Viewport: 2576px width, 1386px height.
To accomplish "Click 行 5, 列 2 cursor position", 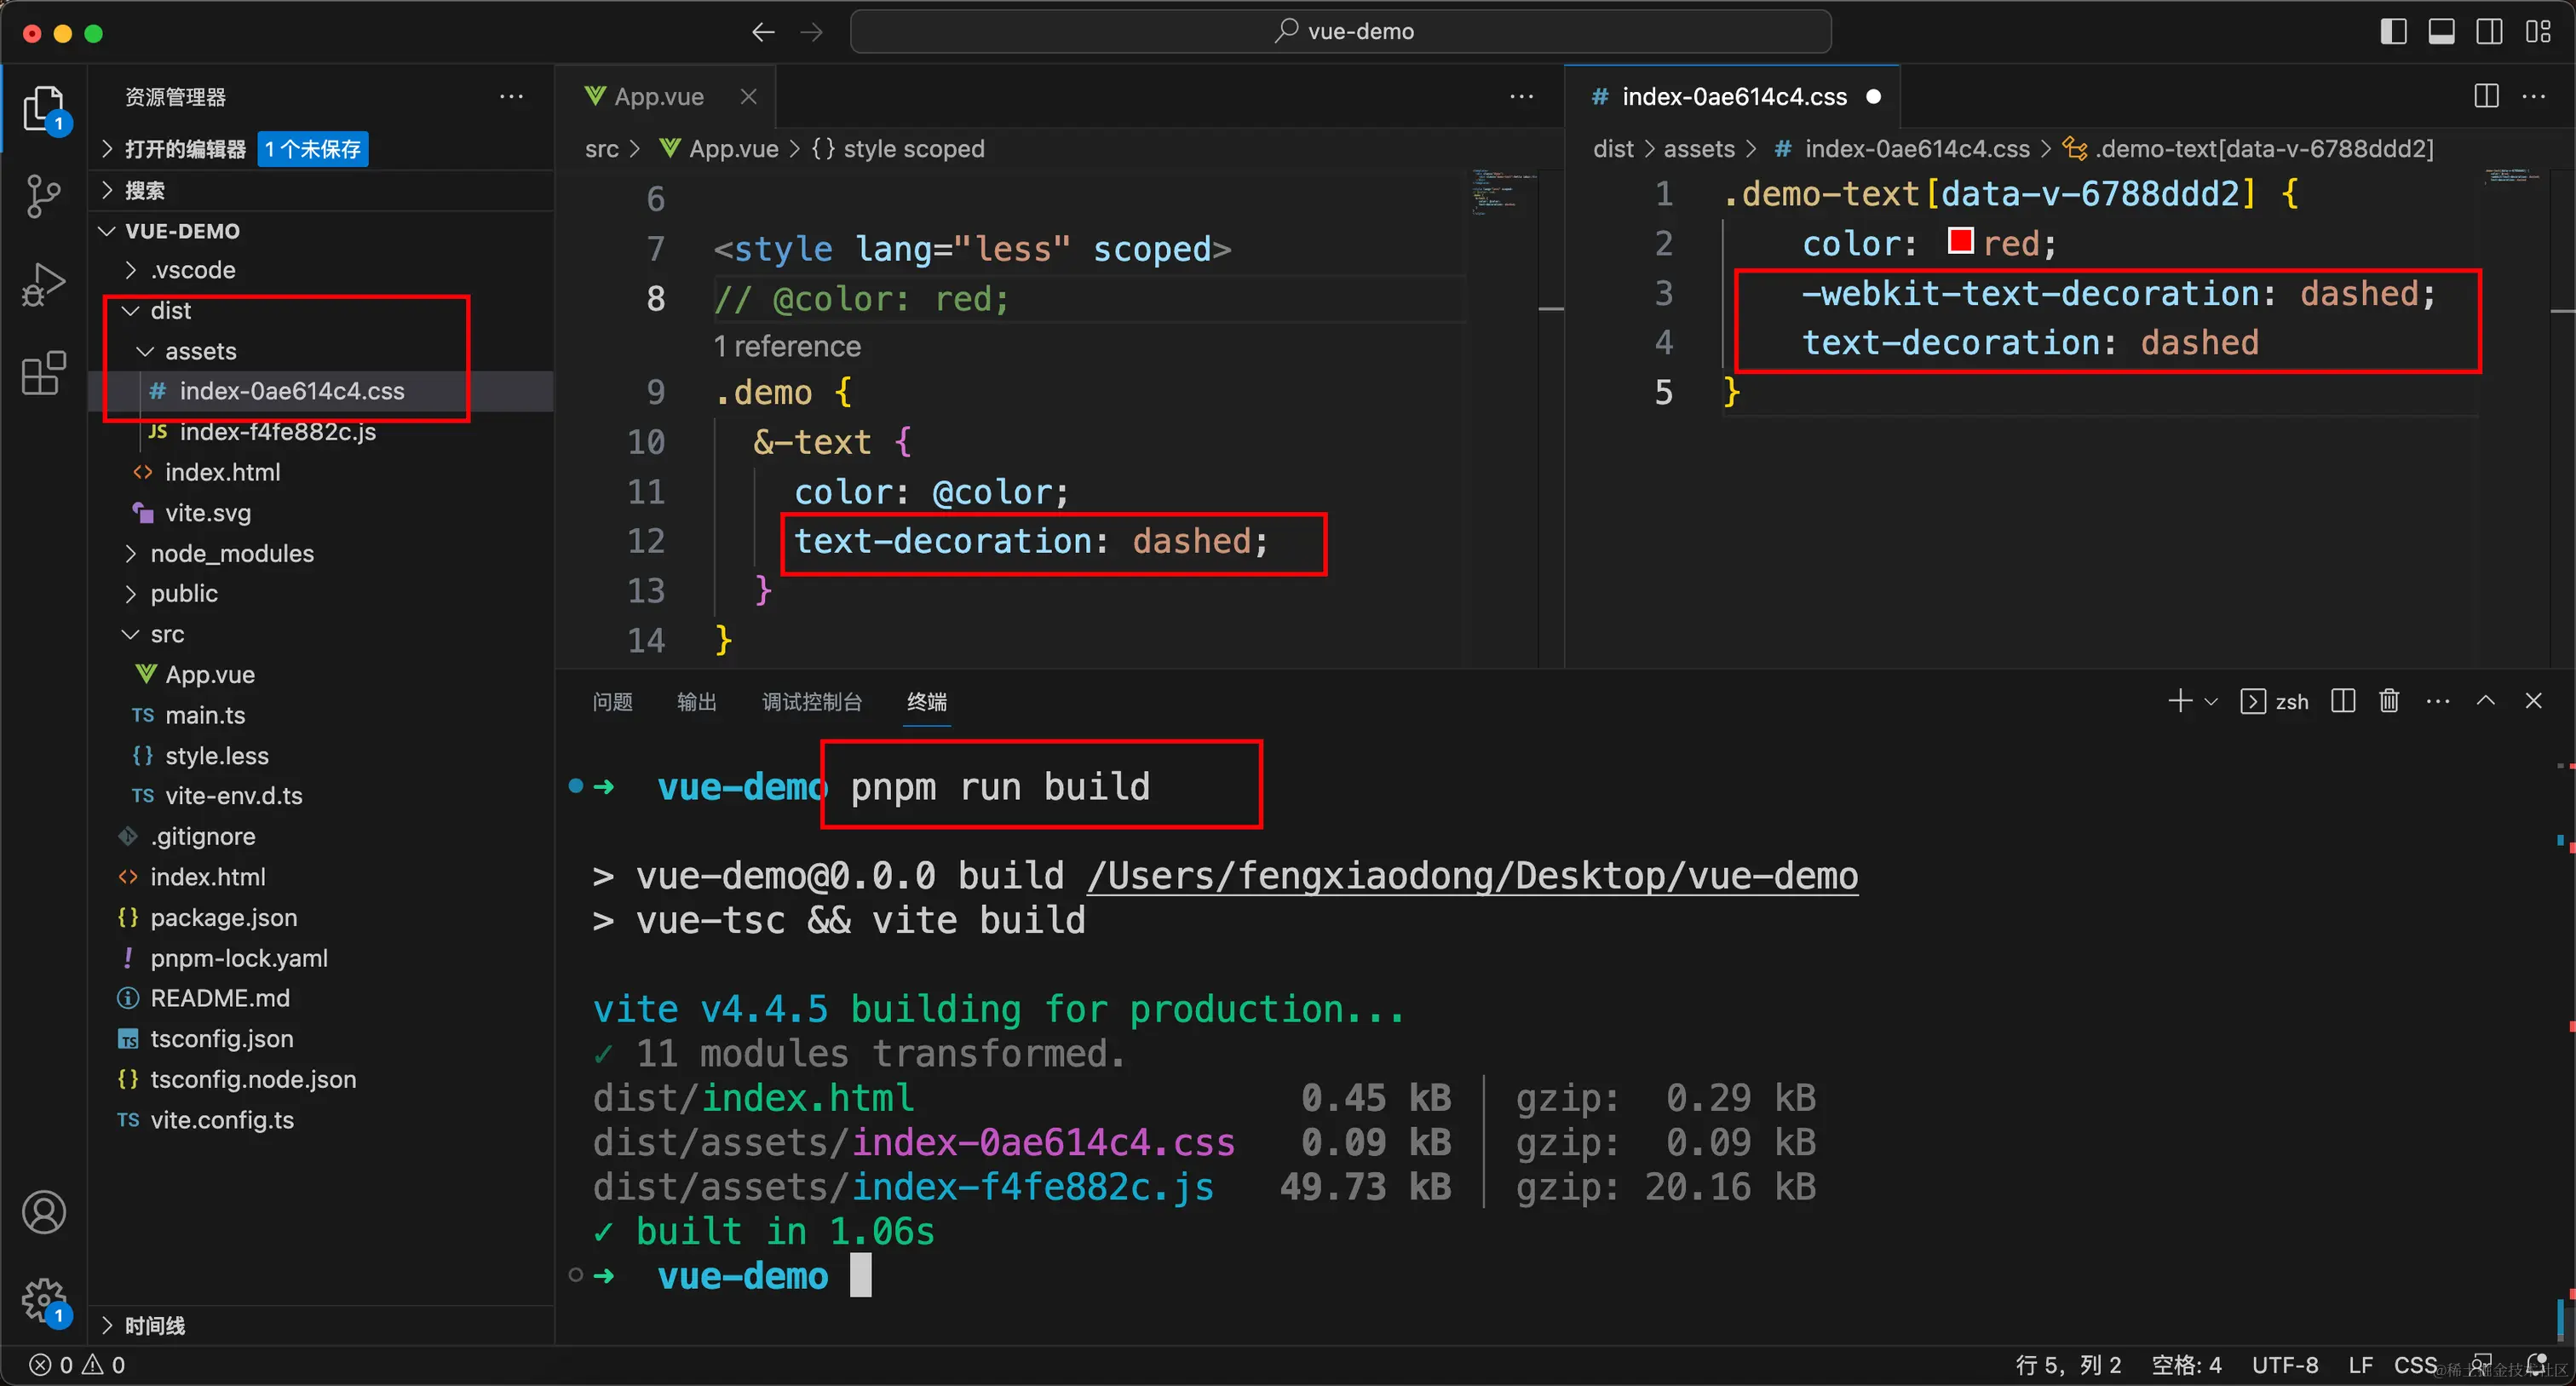I will click(x=2068, y=1365).
